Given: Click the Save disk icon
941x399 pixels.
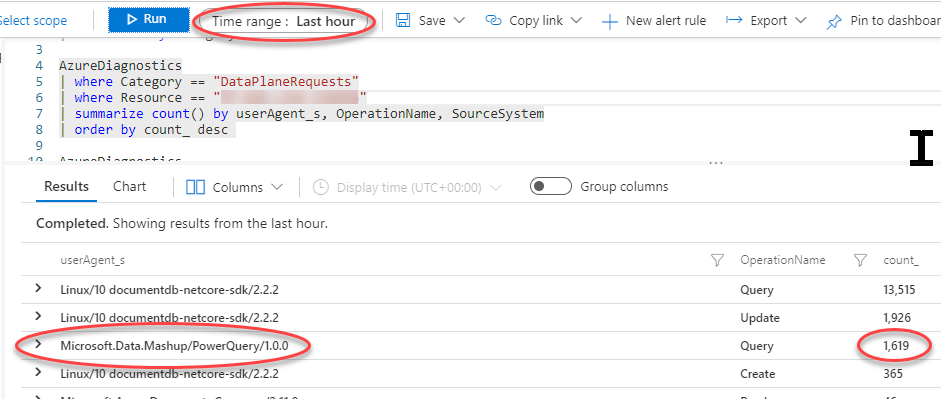Looking at the screenshot, I should pyautogui.click(x=403, y=20).
